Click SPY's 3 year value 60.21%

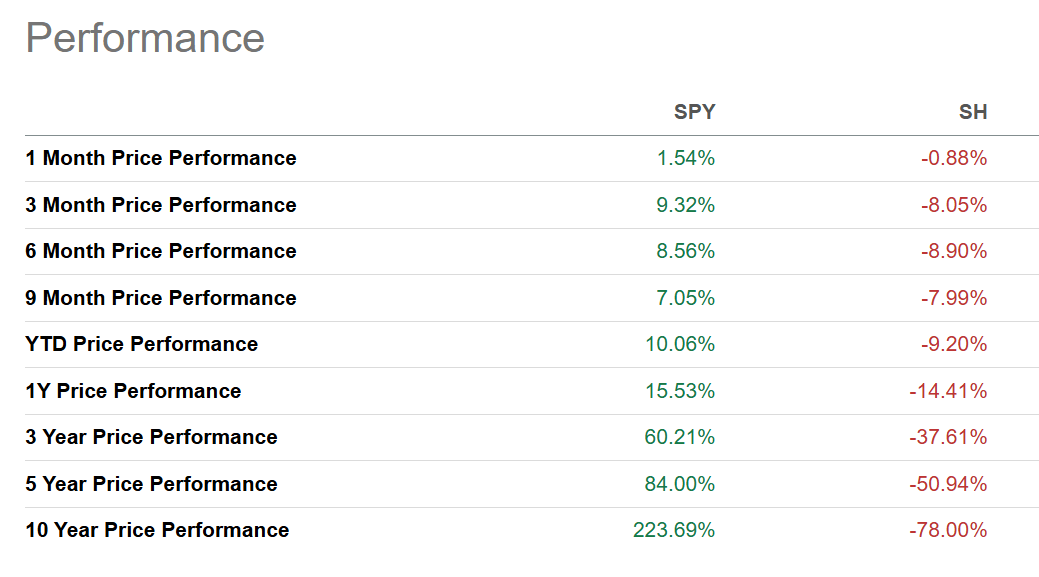point(681,437)
